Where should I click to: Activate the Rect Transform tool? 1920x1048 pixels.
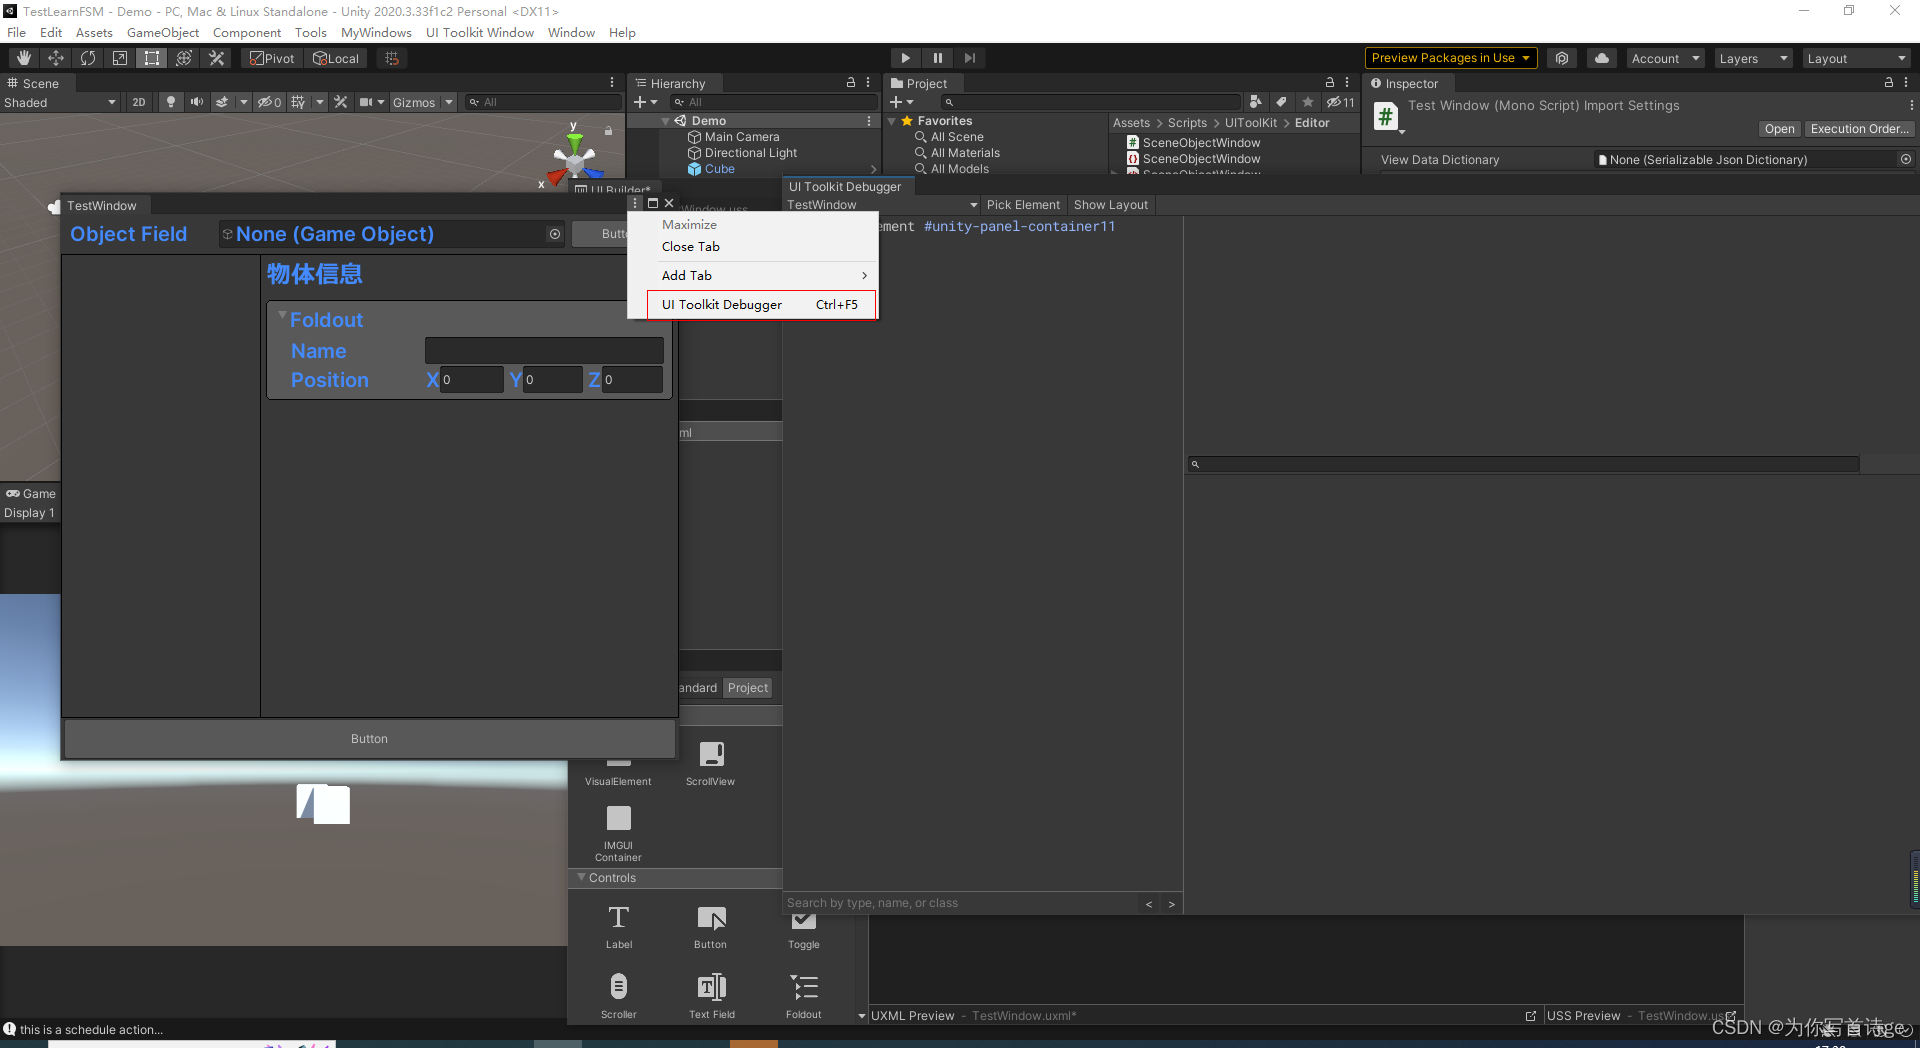click(x=152, y=57)
